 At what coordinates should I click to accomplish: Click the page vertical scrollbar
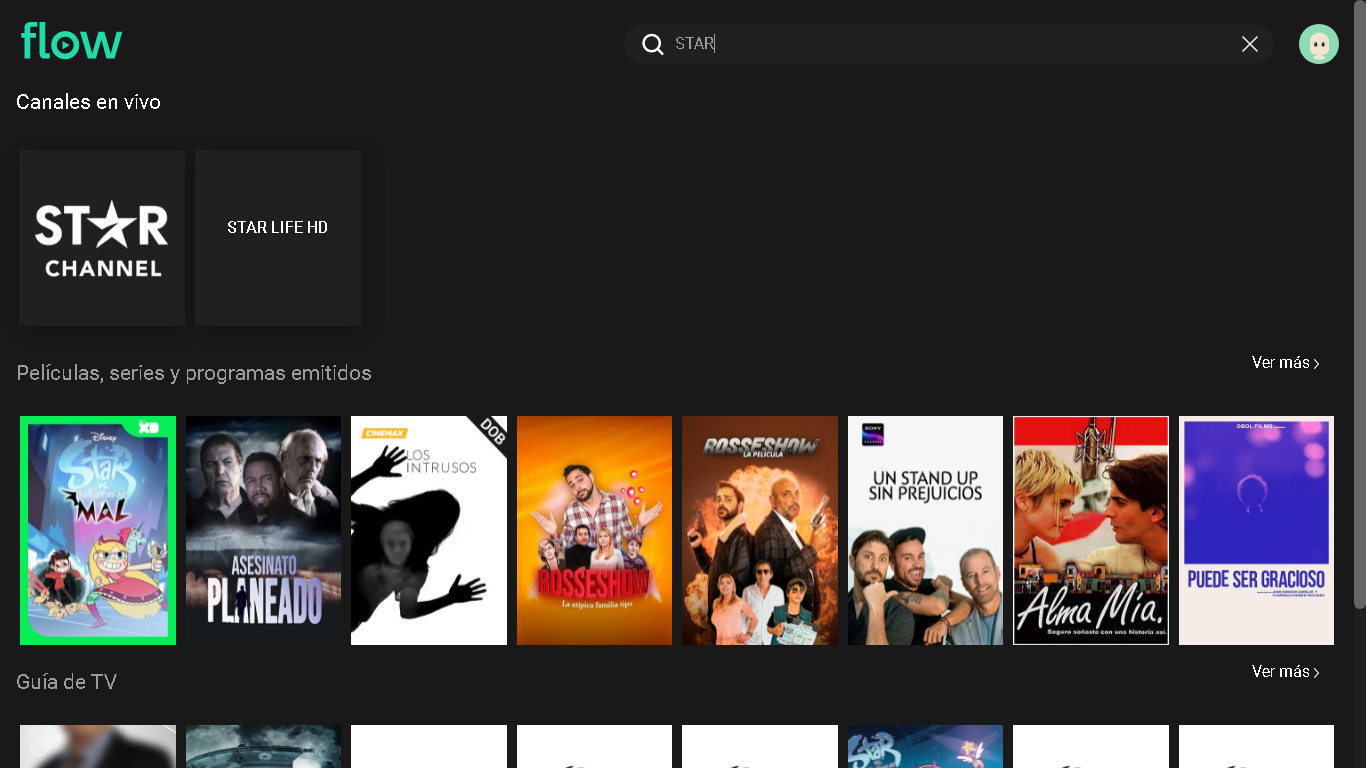1359,300
